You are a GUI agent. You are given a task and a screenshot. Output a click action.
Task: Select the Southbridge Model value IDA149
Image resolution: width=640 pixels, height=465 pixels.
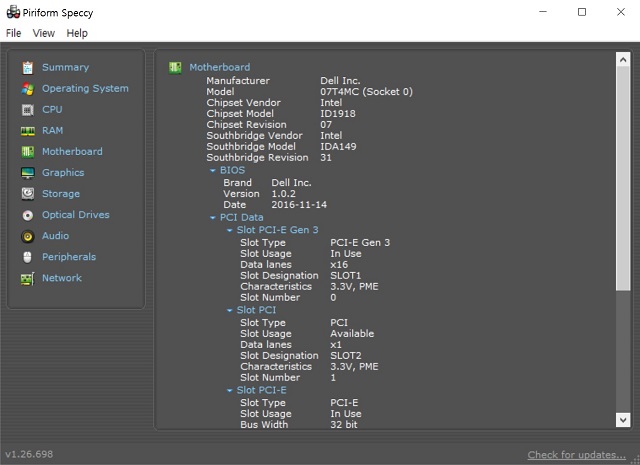[338, 147]
